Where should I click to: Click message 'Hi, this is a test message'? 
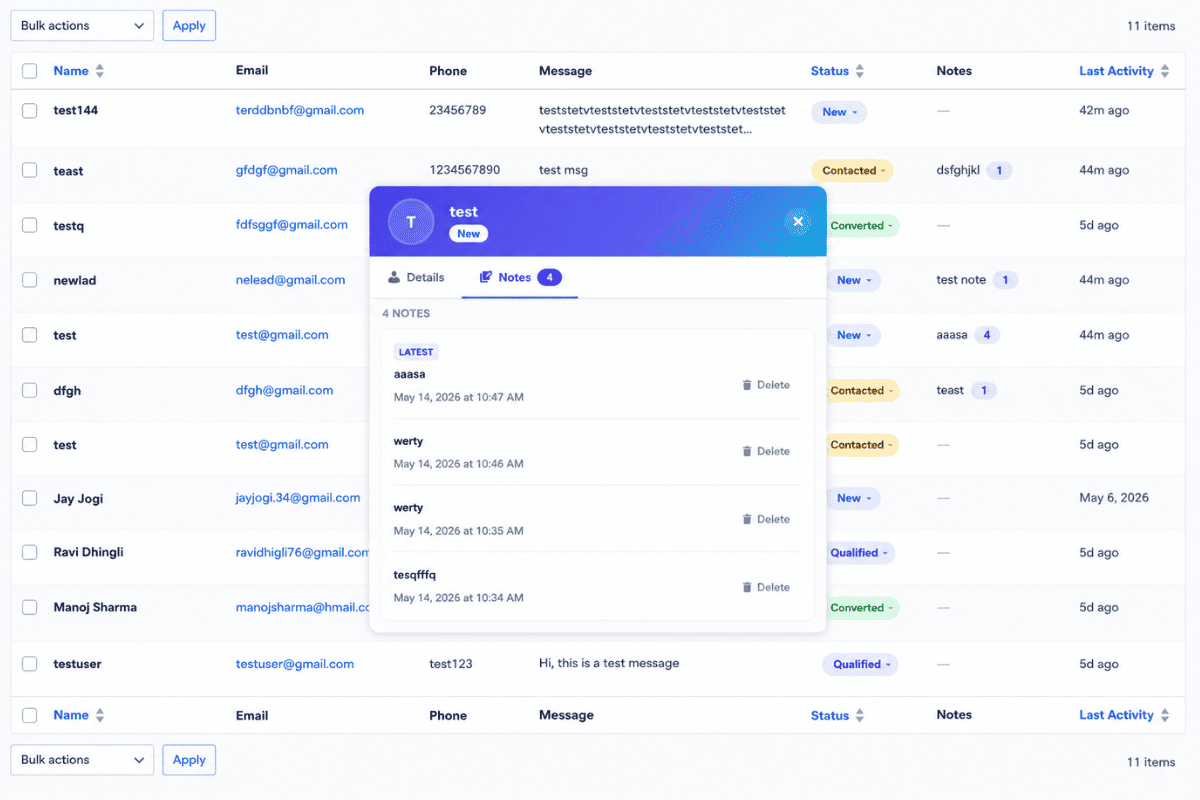coord(609,663)
